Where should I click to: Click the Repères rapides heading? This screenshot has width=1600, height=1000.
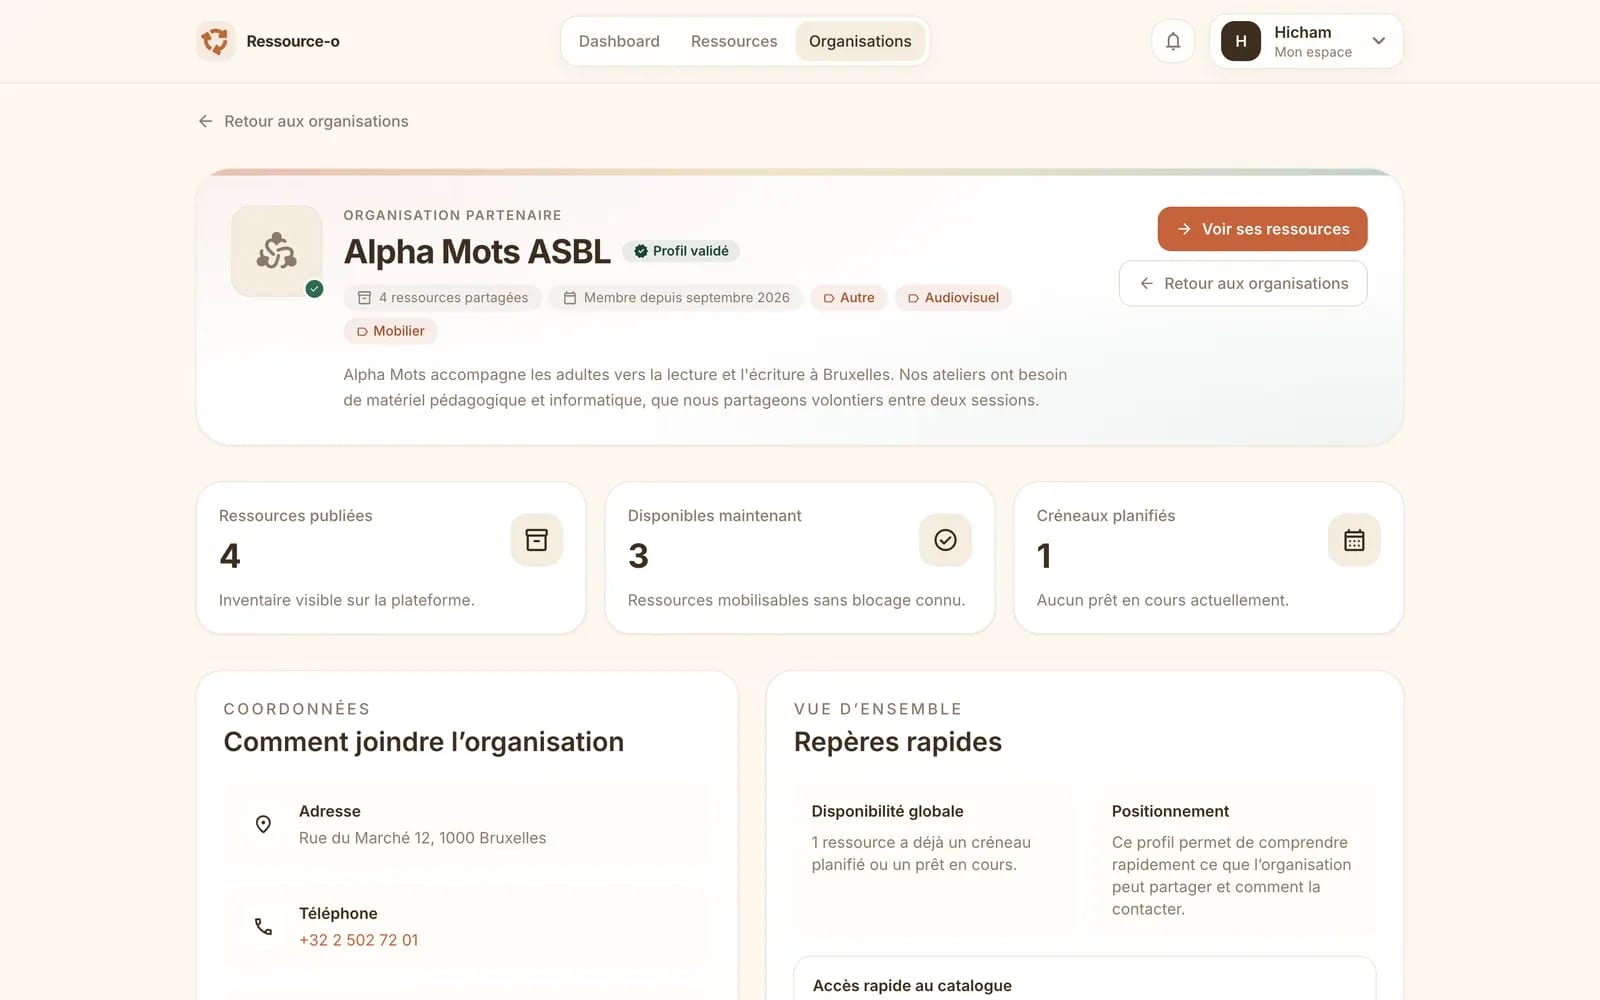(x=898, y=742)
